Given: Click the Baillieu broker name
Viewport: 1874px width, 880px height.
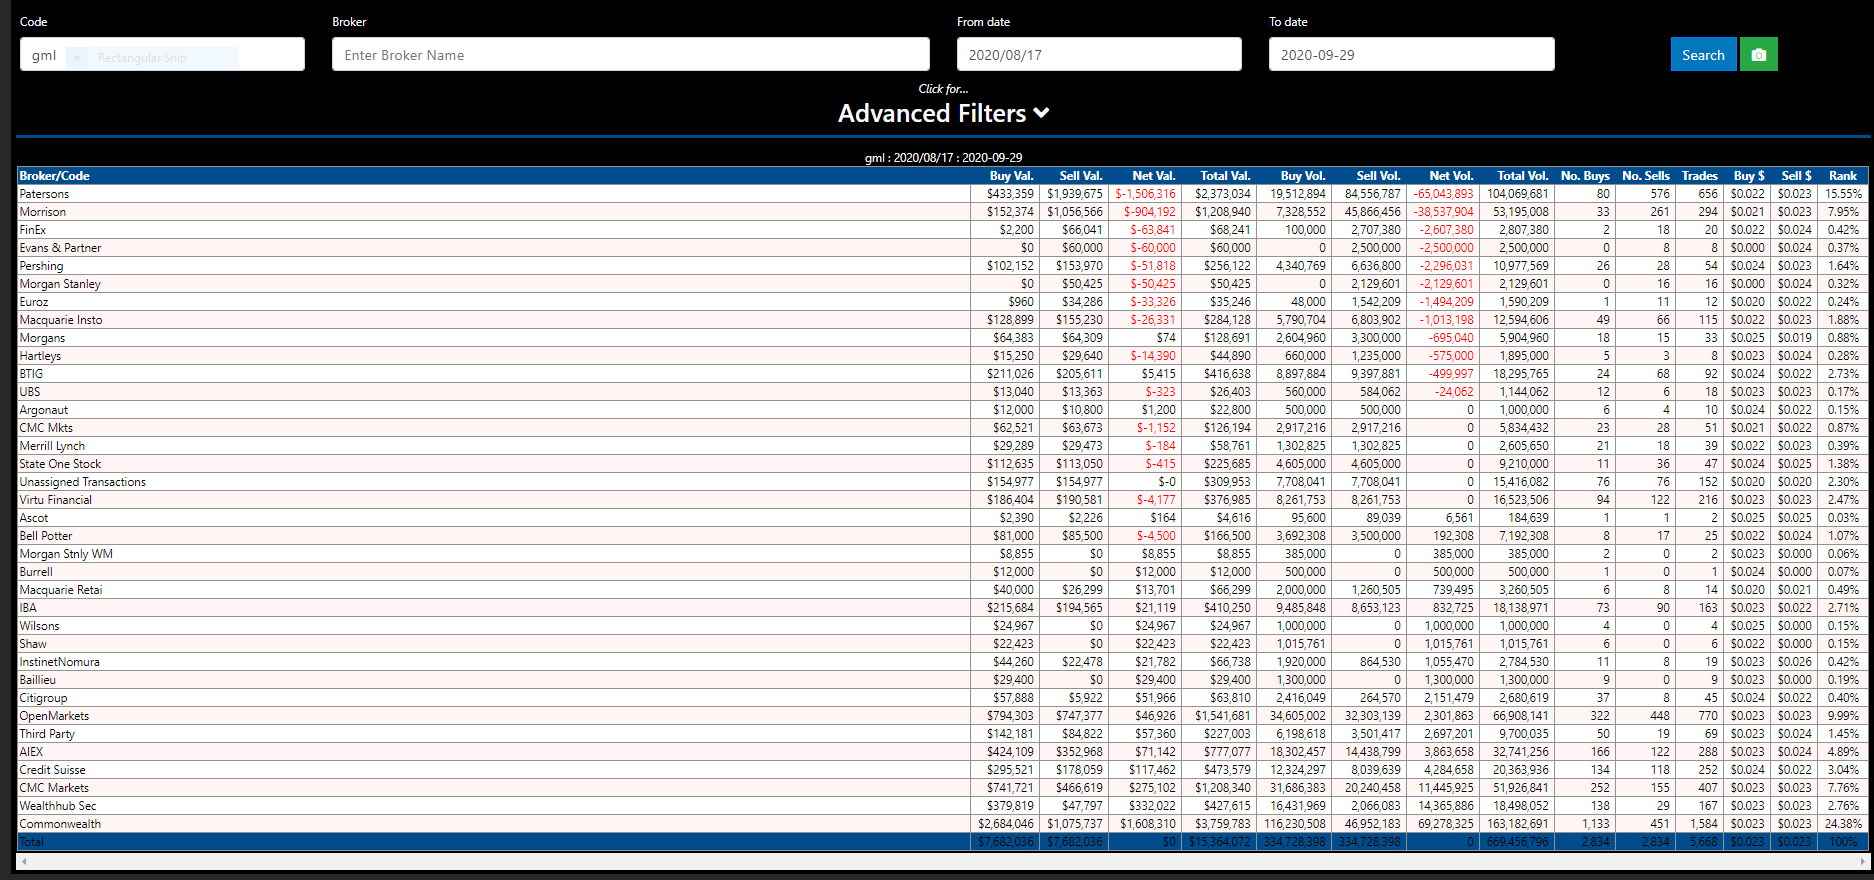Looking at the screenshot, I should click(x=38, y=680).
